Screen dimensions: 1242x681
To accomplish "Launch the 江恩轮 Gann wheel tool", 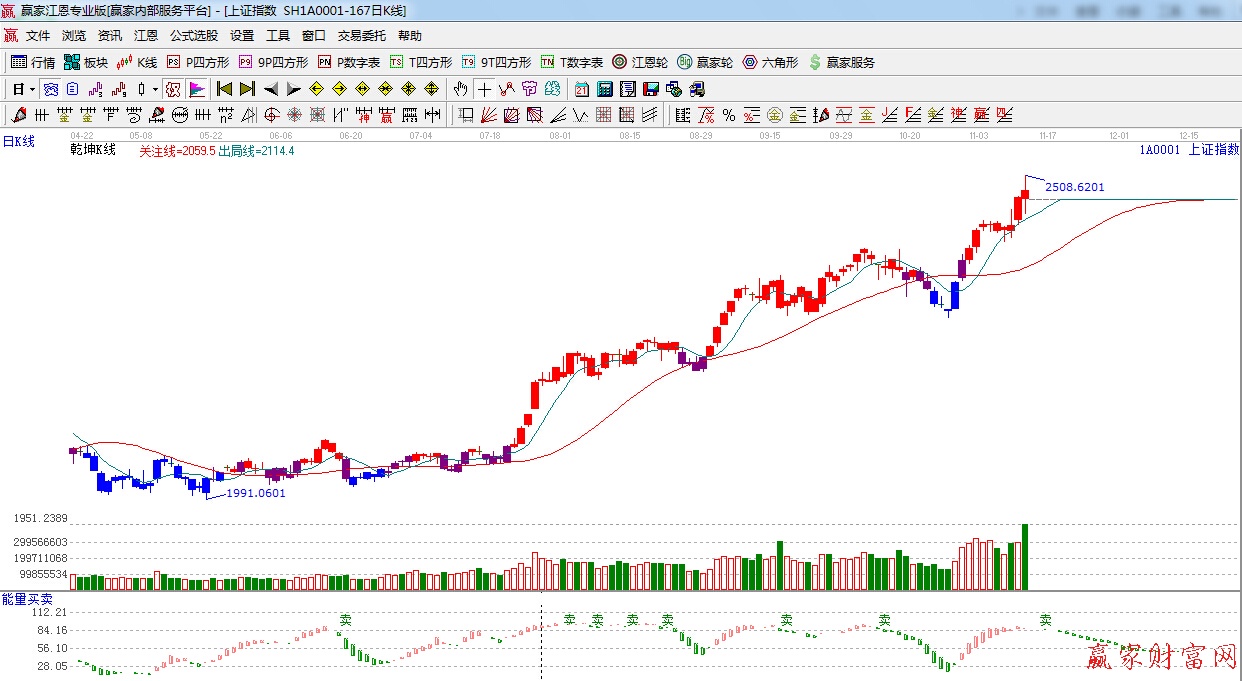I will click(x=640, y=62).
